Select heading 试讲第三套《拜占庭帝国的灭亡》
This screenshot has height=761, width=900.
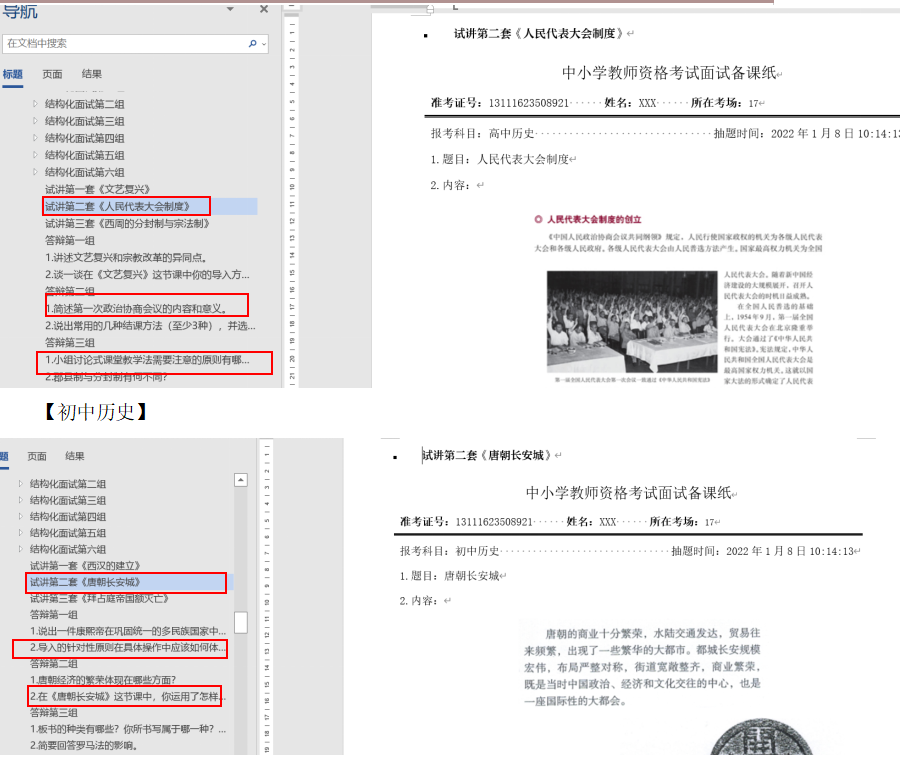pos(99,598)
